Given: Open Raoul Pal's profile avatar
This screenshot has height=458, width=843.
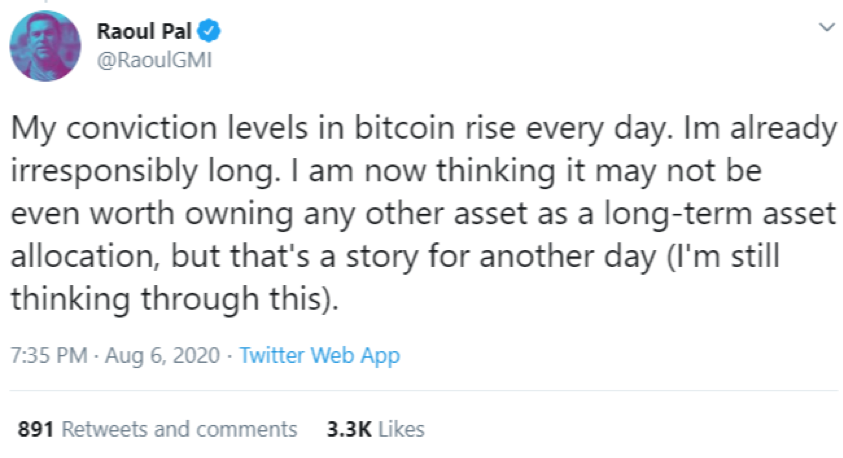Looking at the screenshot, I should [x=46, y=47].
